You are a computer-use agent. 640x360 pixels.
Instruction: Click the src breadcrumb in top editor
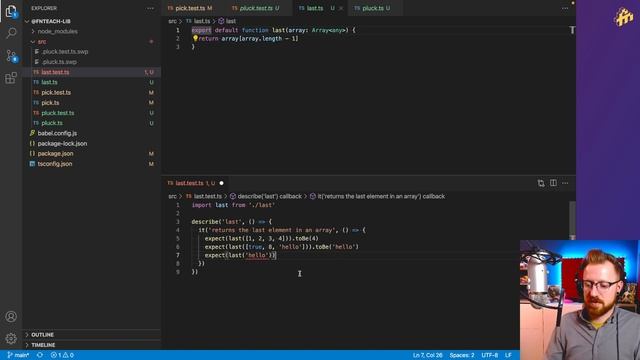click(172, 21)
